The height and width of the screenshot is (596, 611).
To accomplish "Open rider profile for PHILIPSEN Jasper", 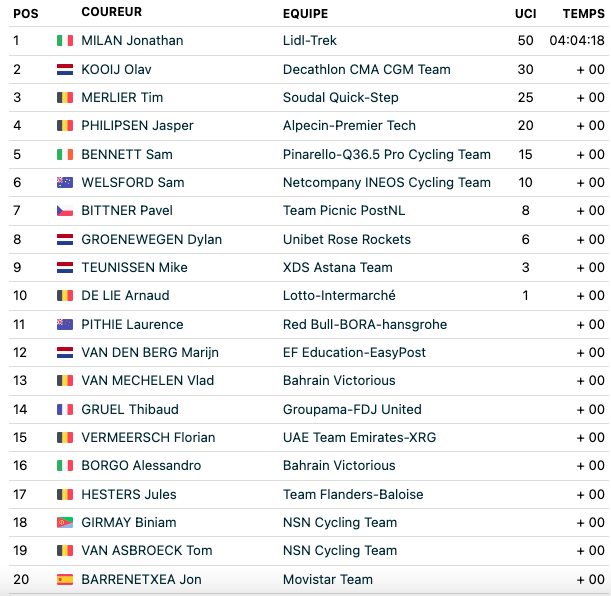I will coord(137,125).
